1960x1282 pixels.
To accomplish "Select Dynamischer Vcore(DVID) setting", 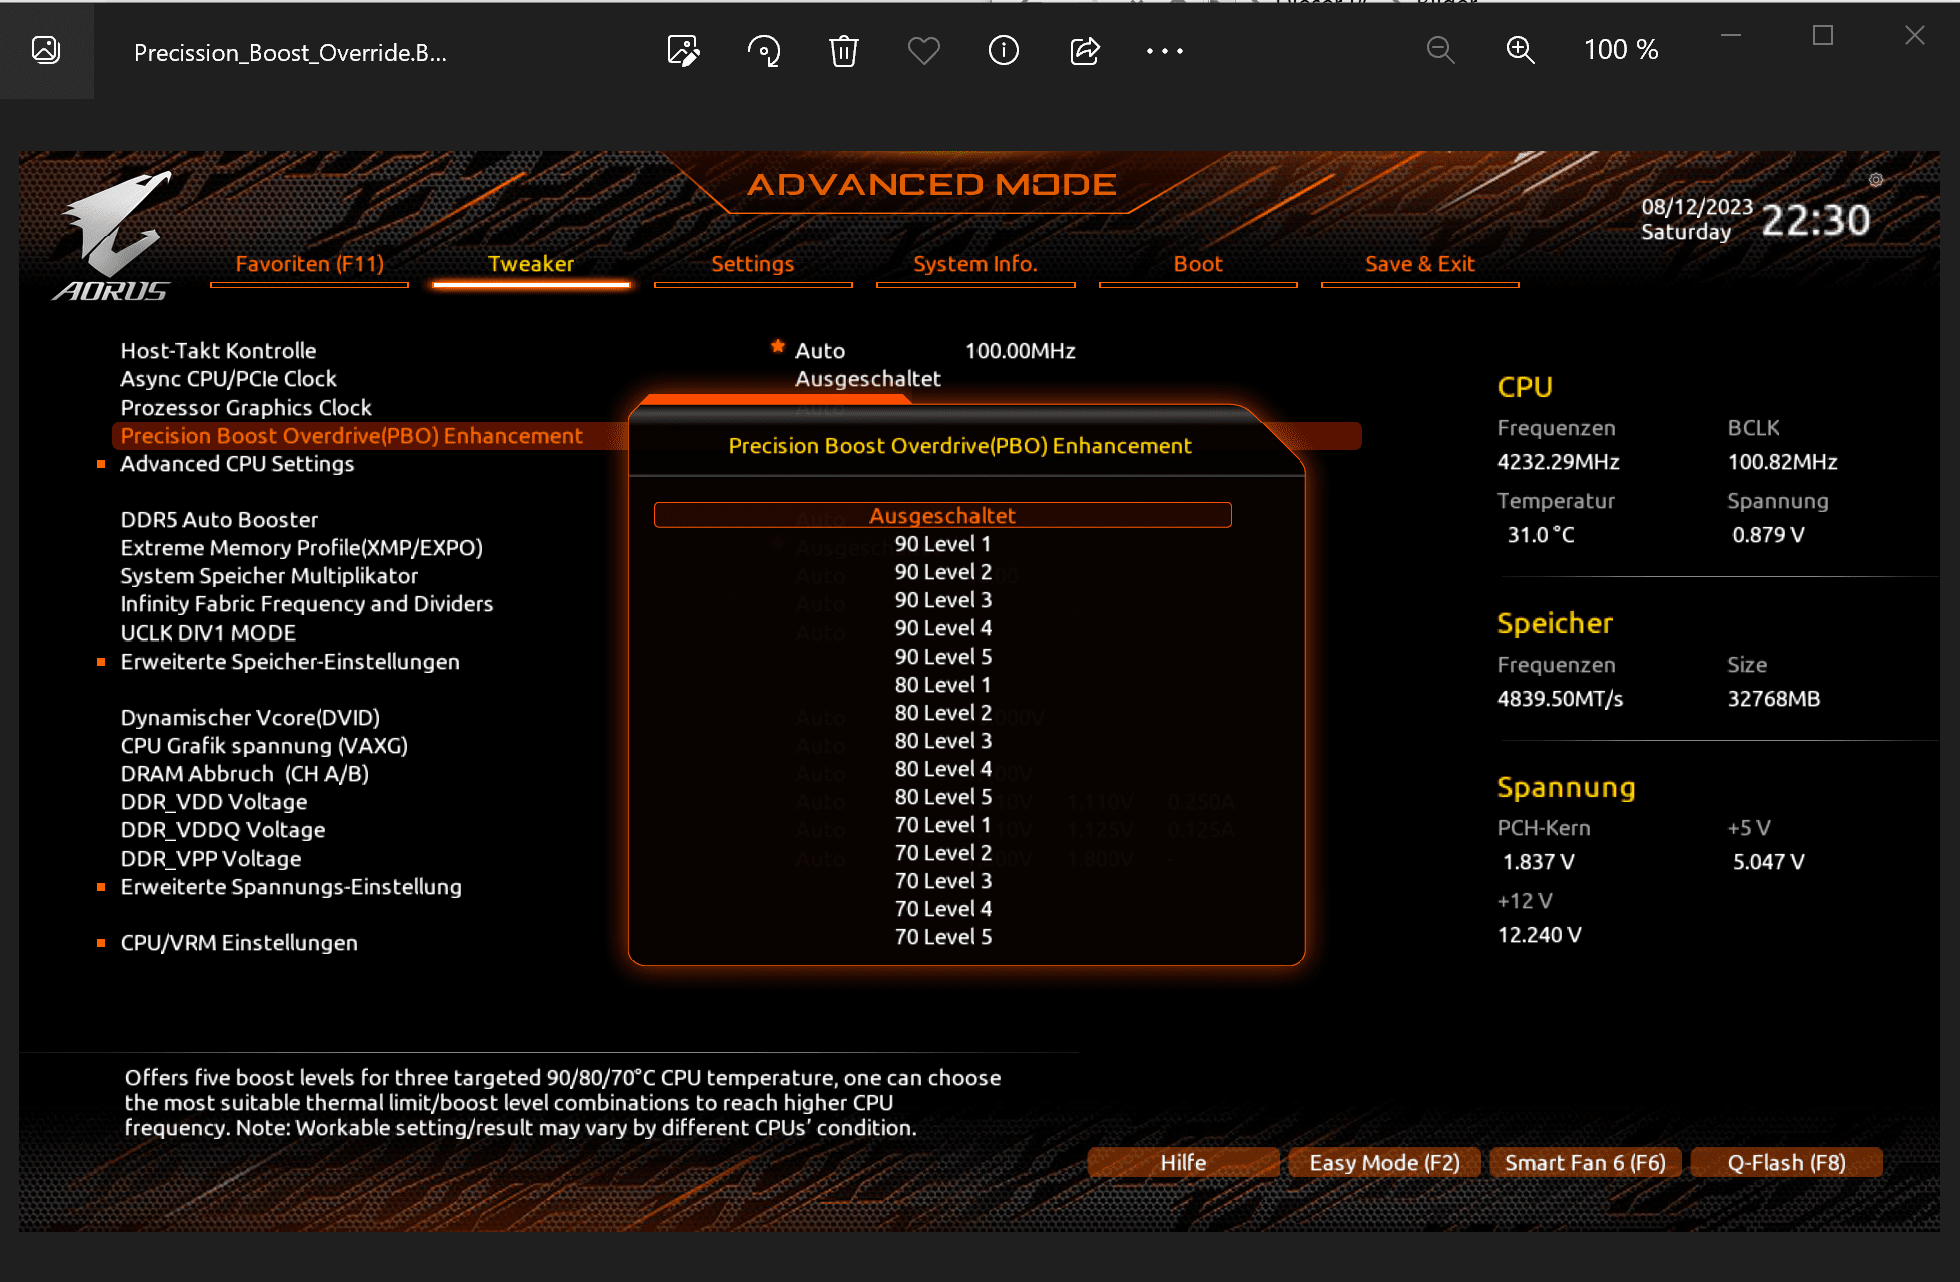I will click(x=250, y=718).
